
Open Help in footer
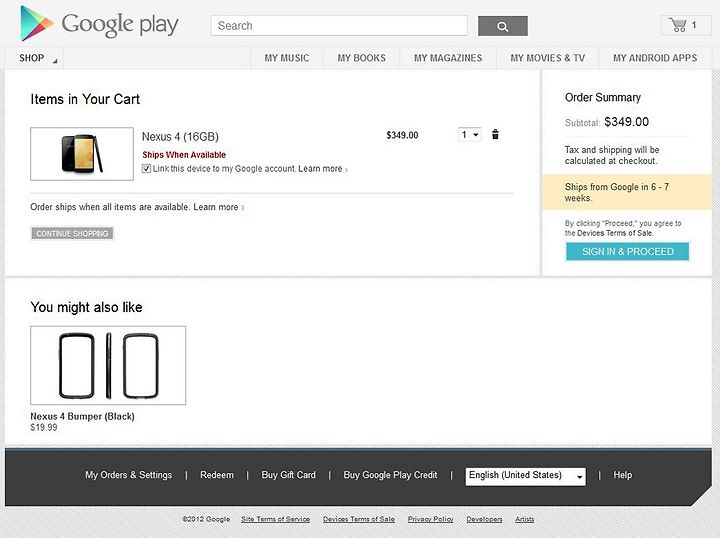point(623,475)
